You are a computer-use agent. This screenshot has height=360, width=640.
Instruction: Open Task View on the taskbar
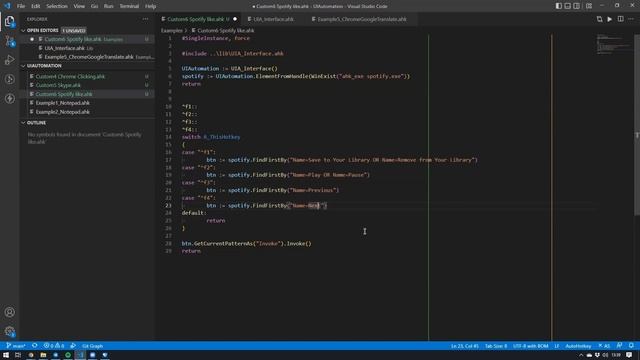(18, 355)
